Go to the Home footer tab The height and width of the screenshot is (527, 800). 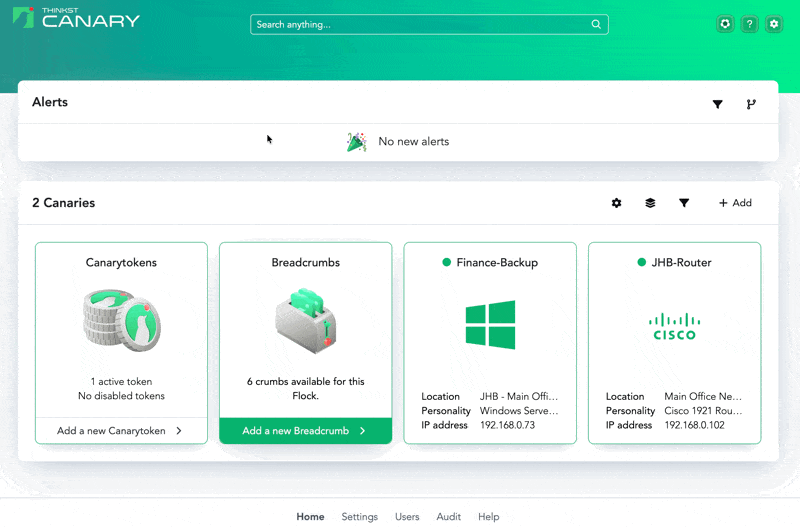tap(310, 516)
